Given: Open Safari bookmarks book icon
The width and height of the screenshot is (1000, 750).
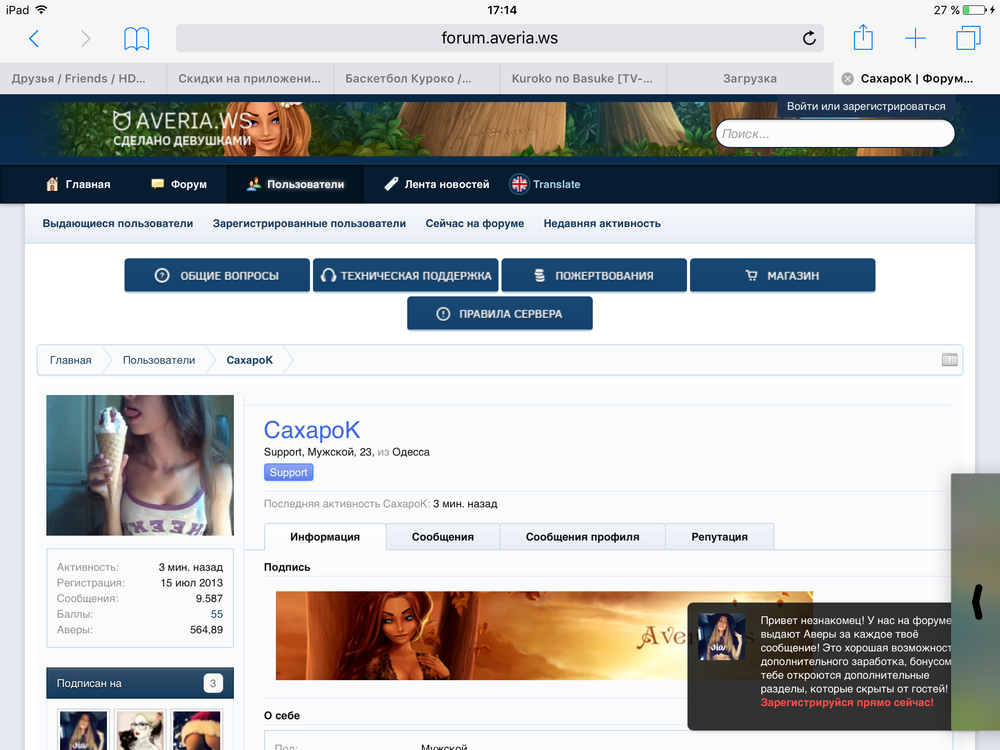Looking at the screenshot, I should pos(137,39).
